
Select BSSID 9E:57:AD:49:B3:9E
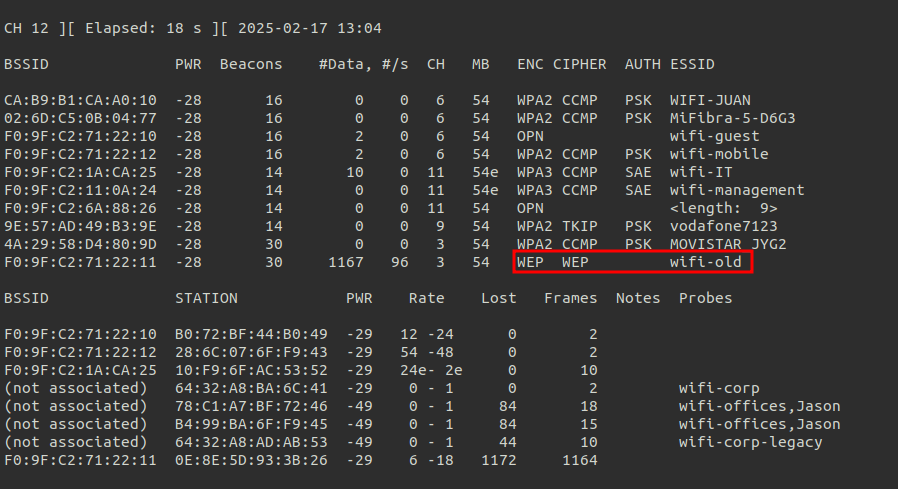click(x=80, y=226)
